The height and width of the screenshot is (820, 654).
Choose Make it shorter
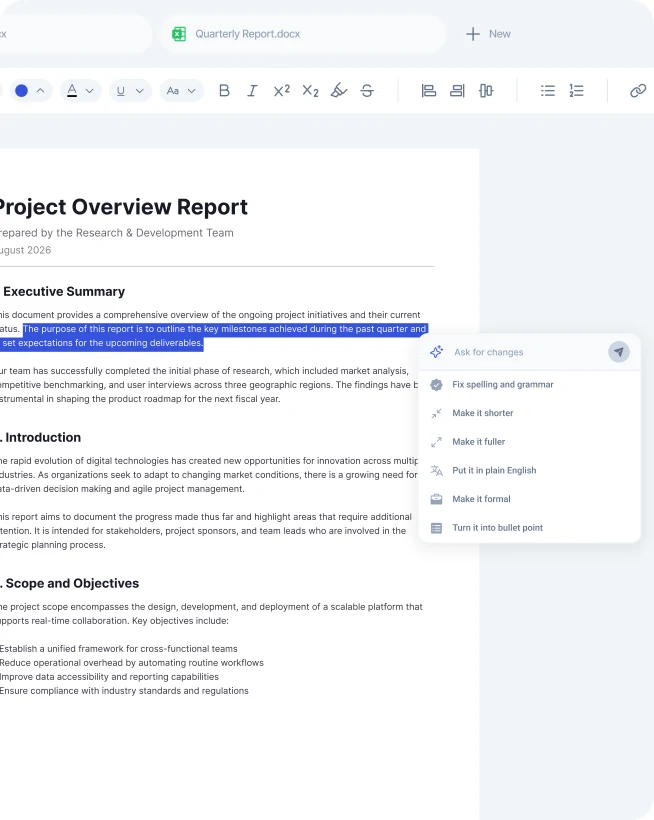530,413
